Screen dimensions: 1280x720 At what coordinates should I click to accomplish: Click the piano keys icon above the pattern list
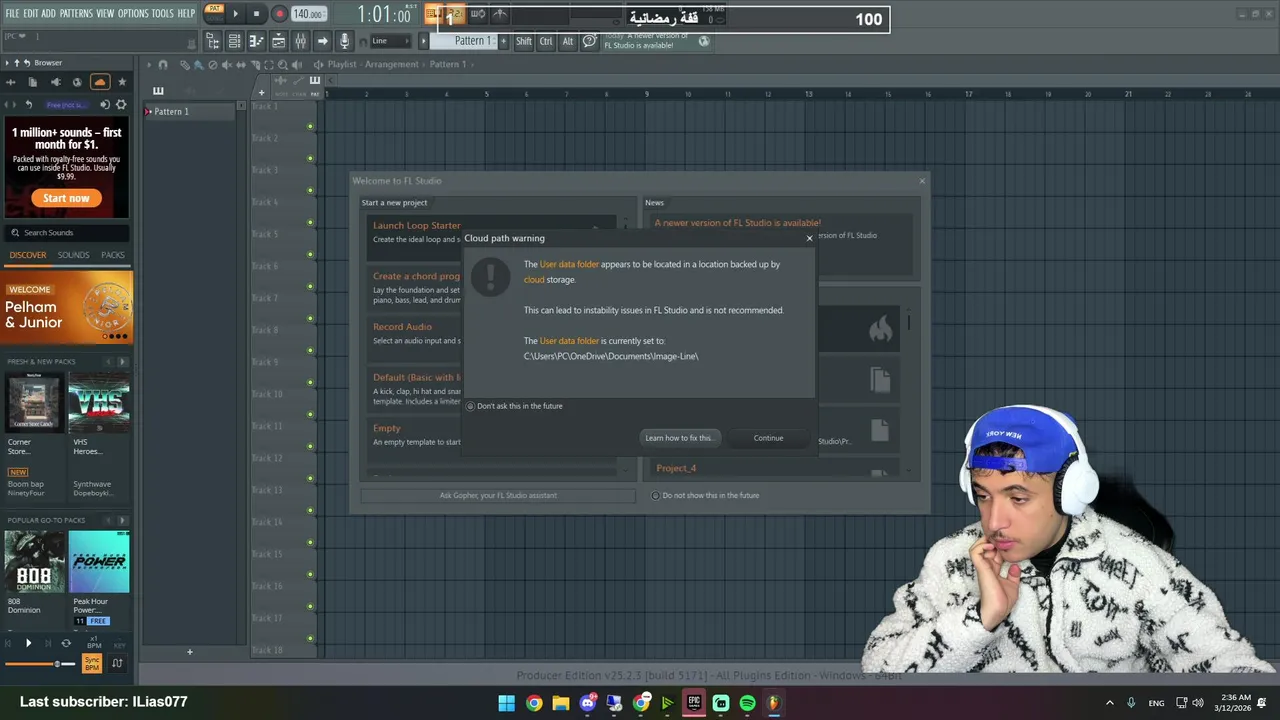click(x=158, y=90)
